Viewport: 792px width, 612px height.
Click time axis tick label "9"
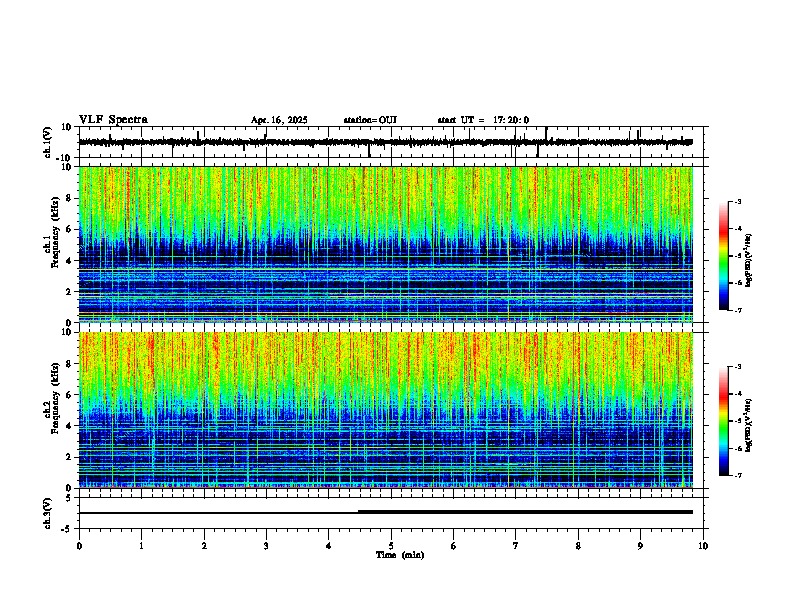[640, 546]
